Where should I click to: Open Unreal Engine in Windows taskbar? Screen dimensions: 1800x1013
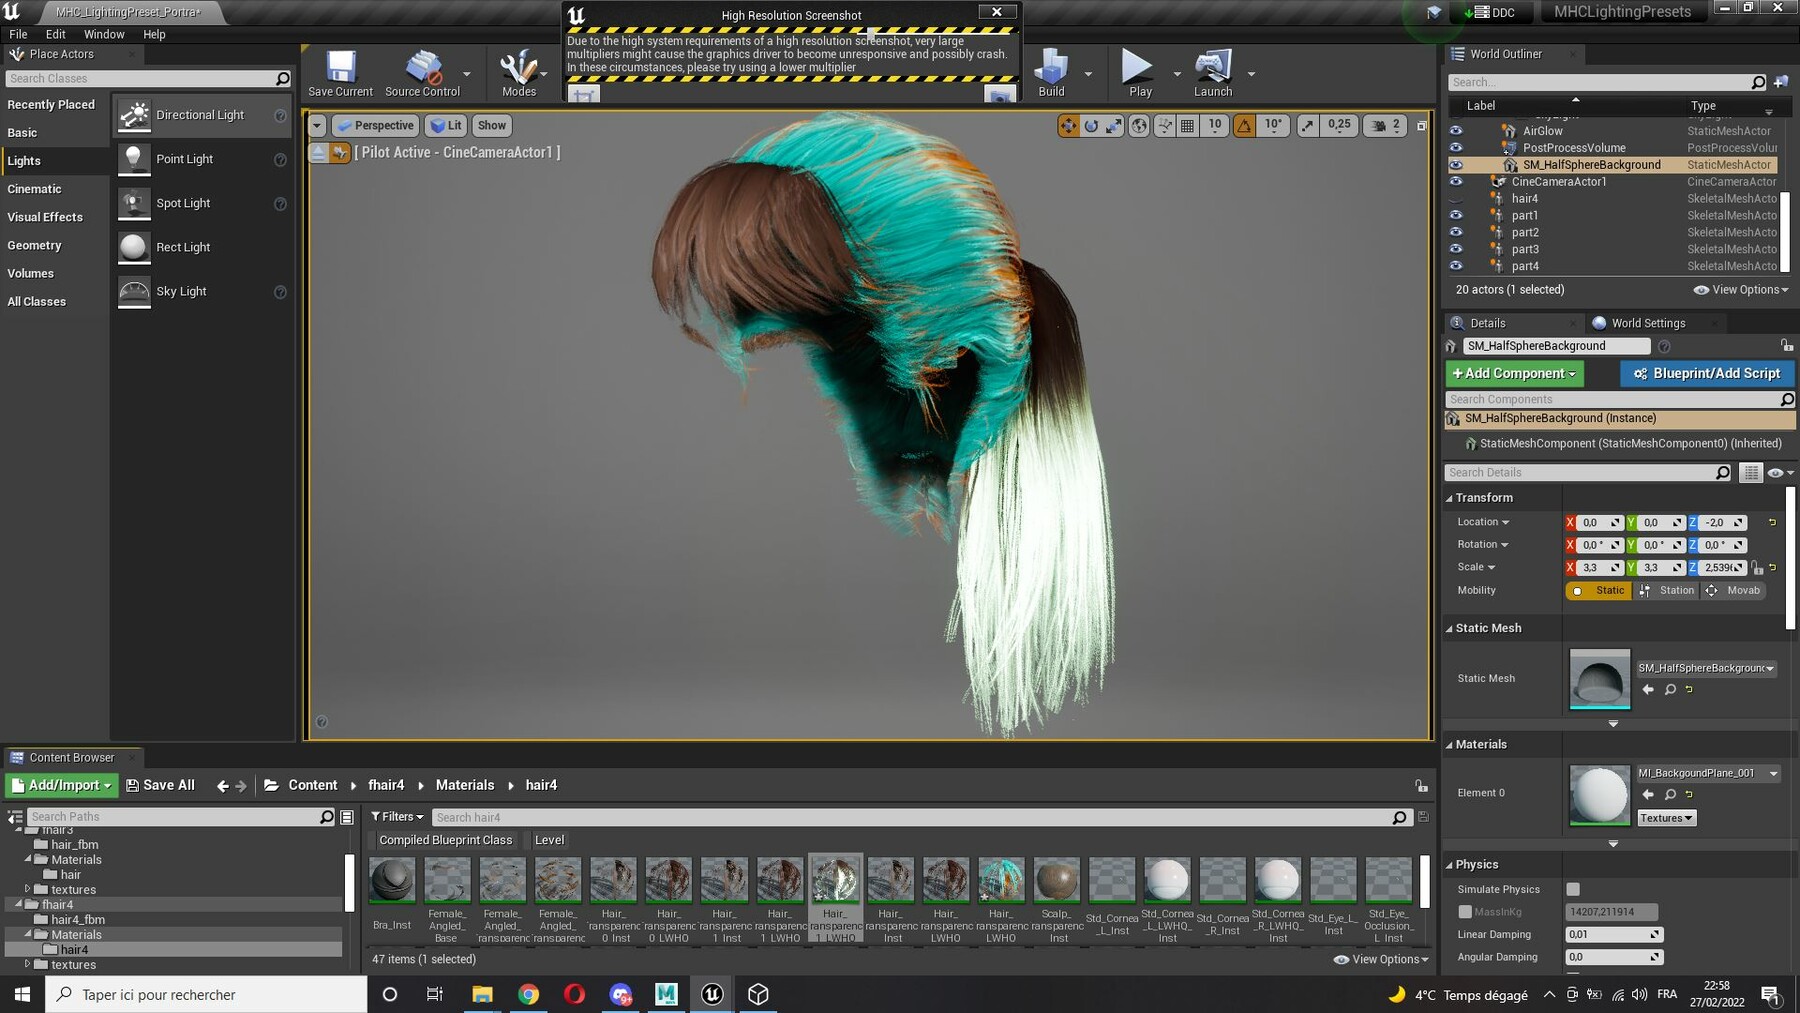(712, 994)
